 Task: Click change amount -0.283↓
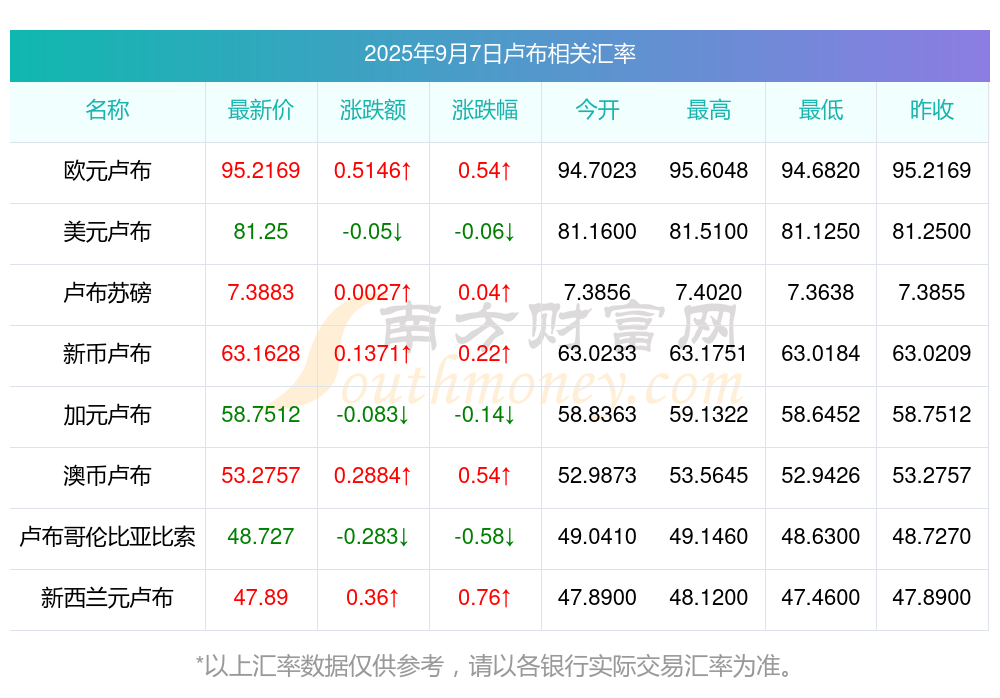point(373,536)
